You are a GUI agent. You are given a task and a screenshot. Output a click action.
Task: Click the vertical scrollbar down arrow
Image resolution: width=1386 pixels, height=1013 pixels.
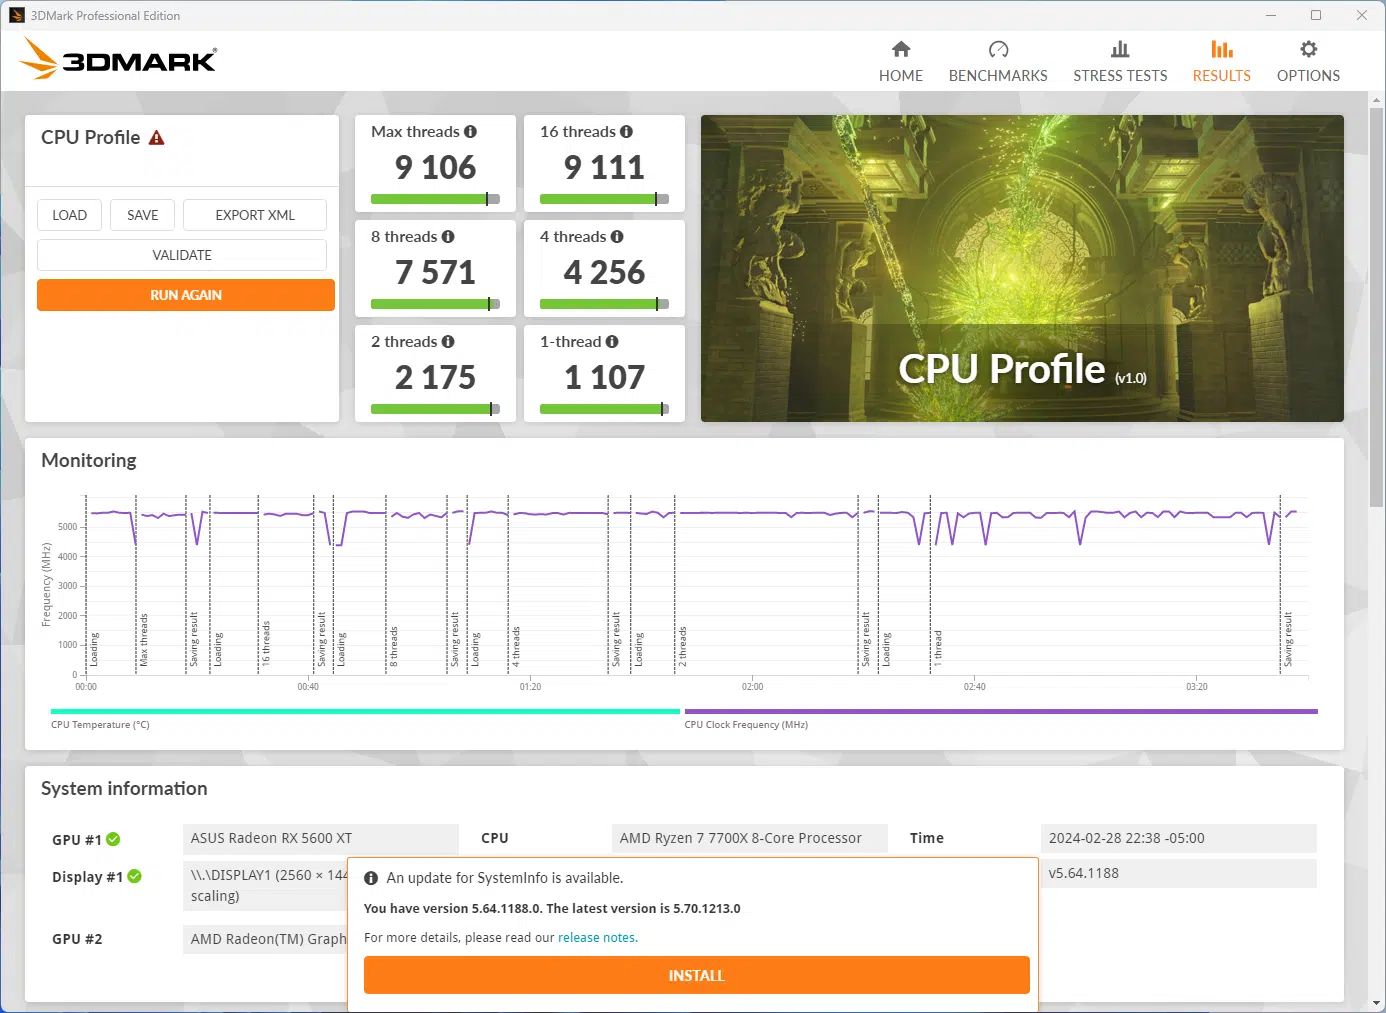[x=1377, y=1003]
